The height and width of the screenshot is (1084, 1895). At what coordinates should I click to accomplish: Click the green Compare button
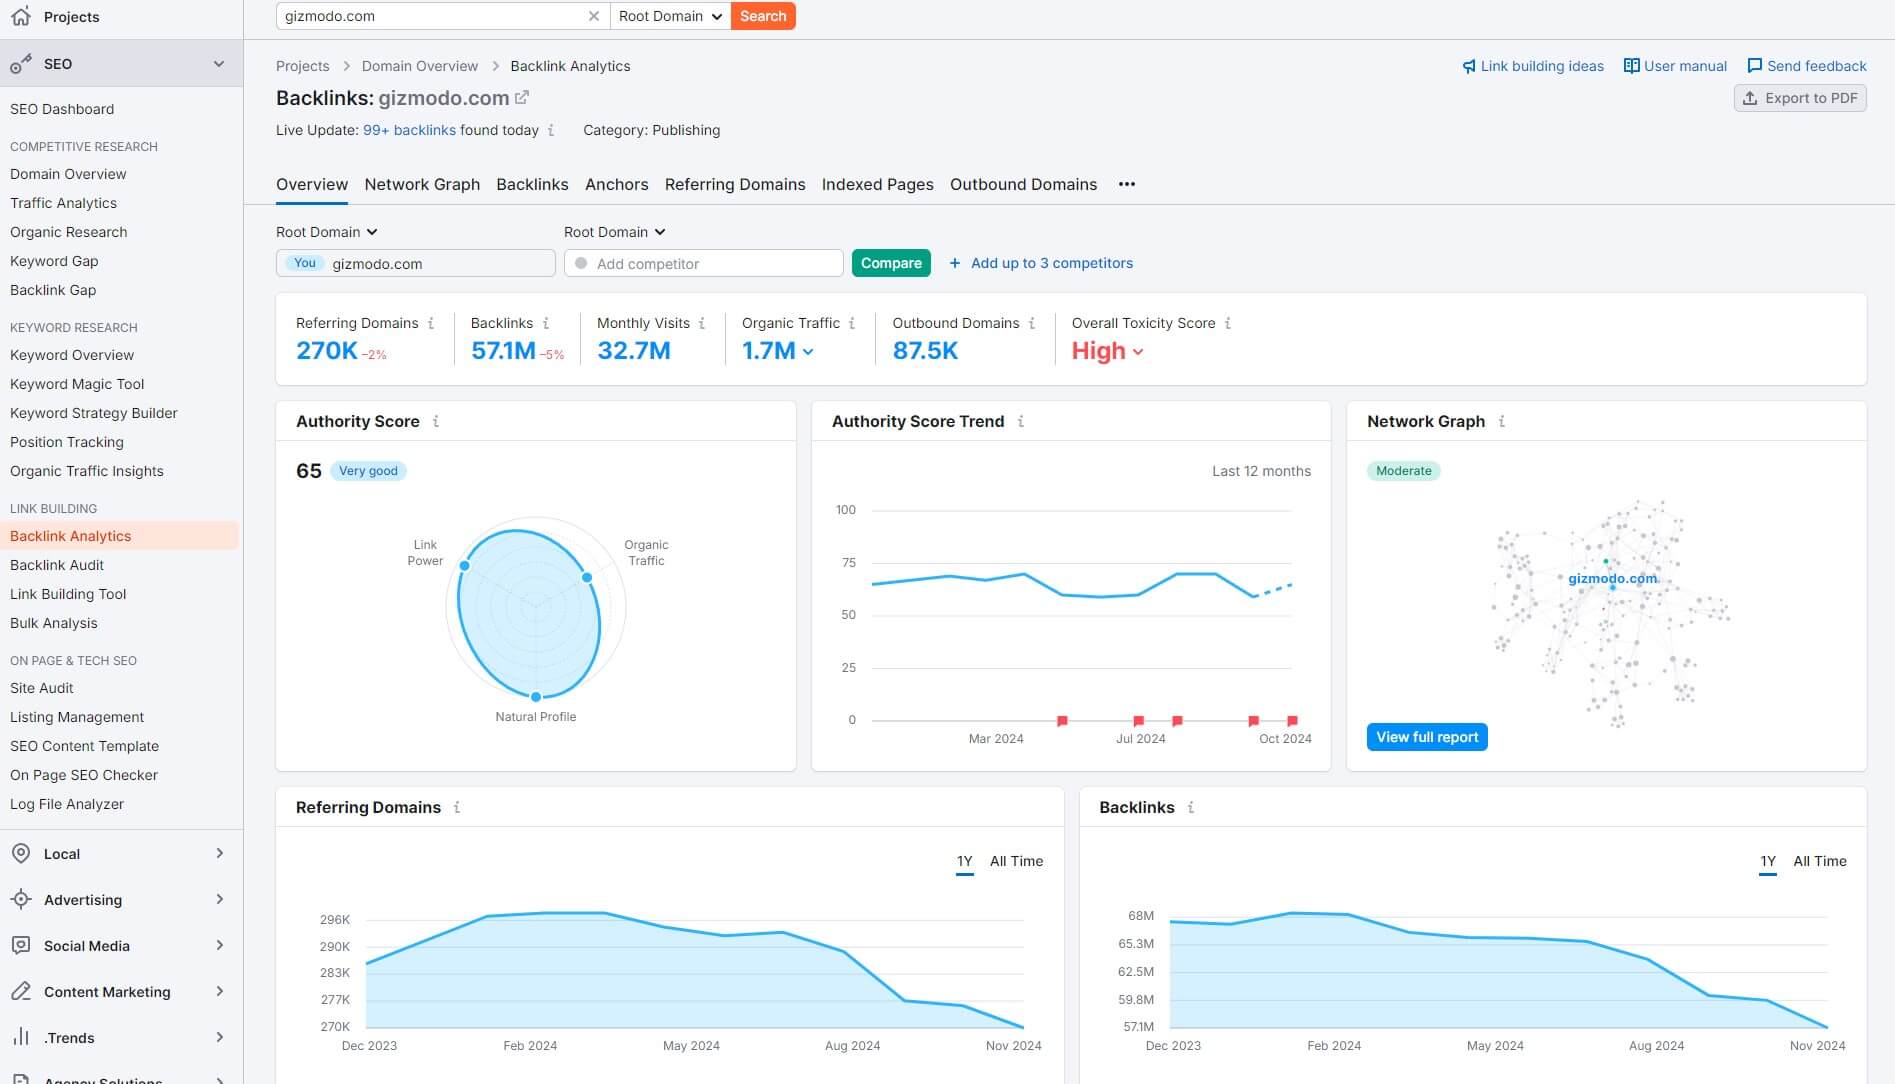(x=891, y=263)
